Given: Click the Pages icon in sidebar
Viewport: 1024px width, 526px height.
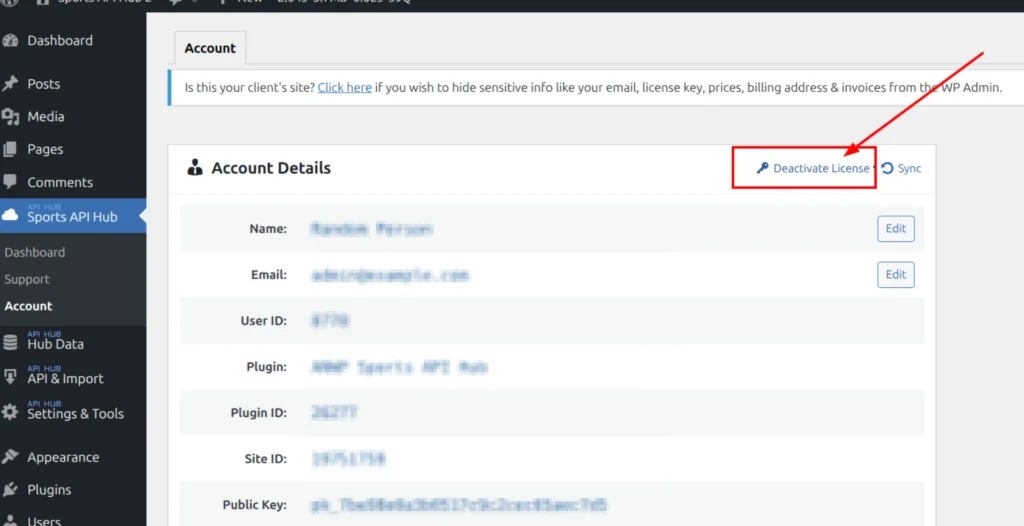Looking at the screenshot, I should click(x=10, y=149).
